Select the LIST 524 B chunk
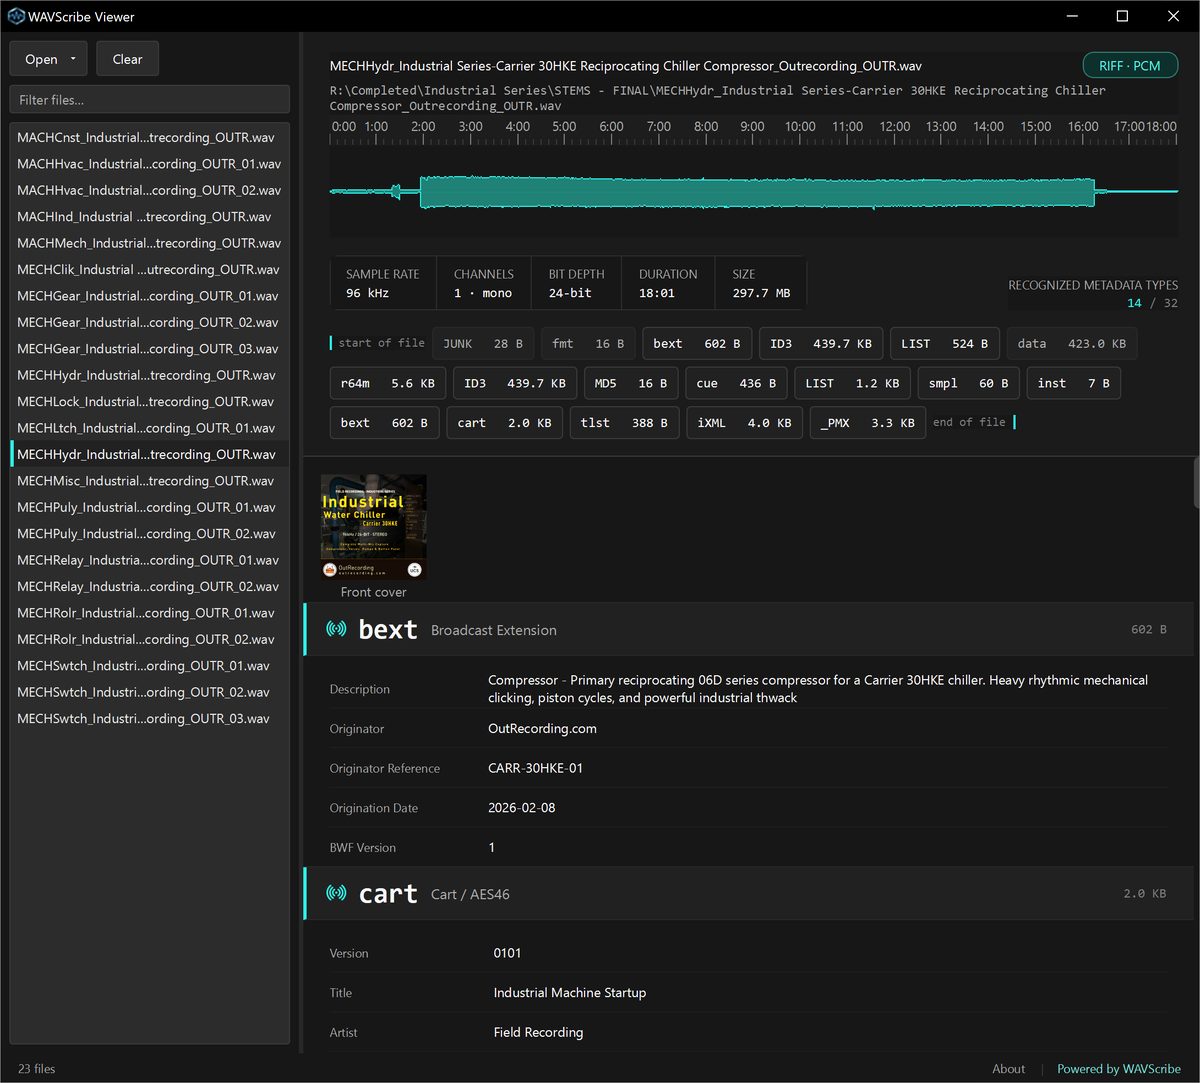Viewport: 1200px width, 1083px height. [944, 343]
